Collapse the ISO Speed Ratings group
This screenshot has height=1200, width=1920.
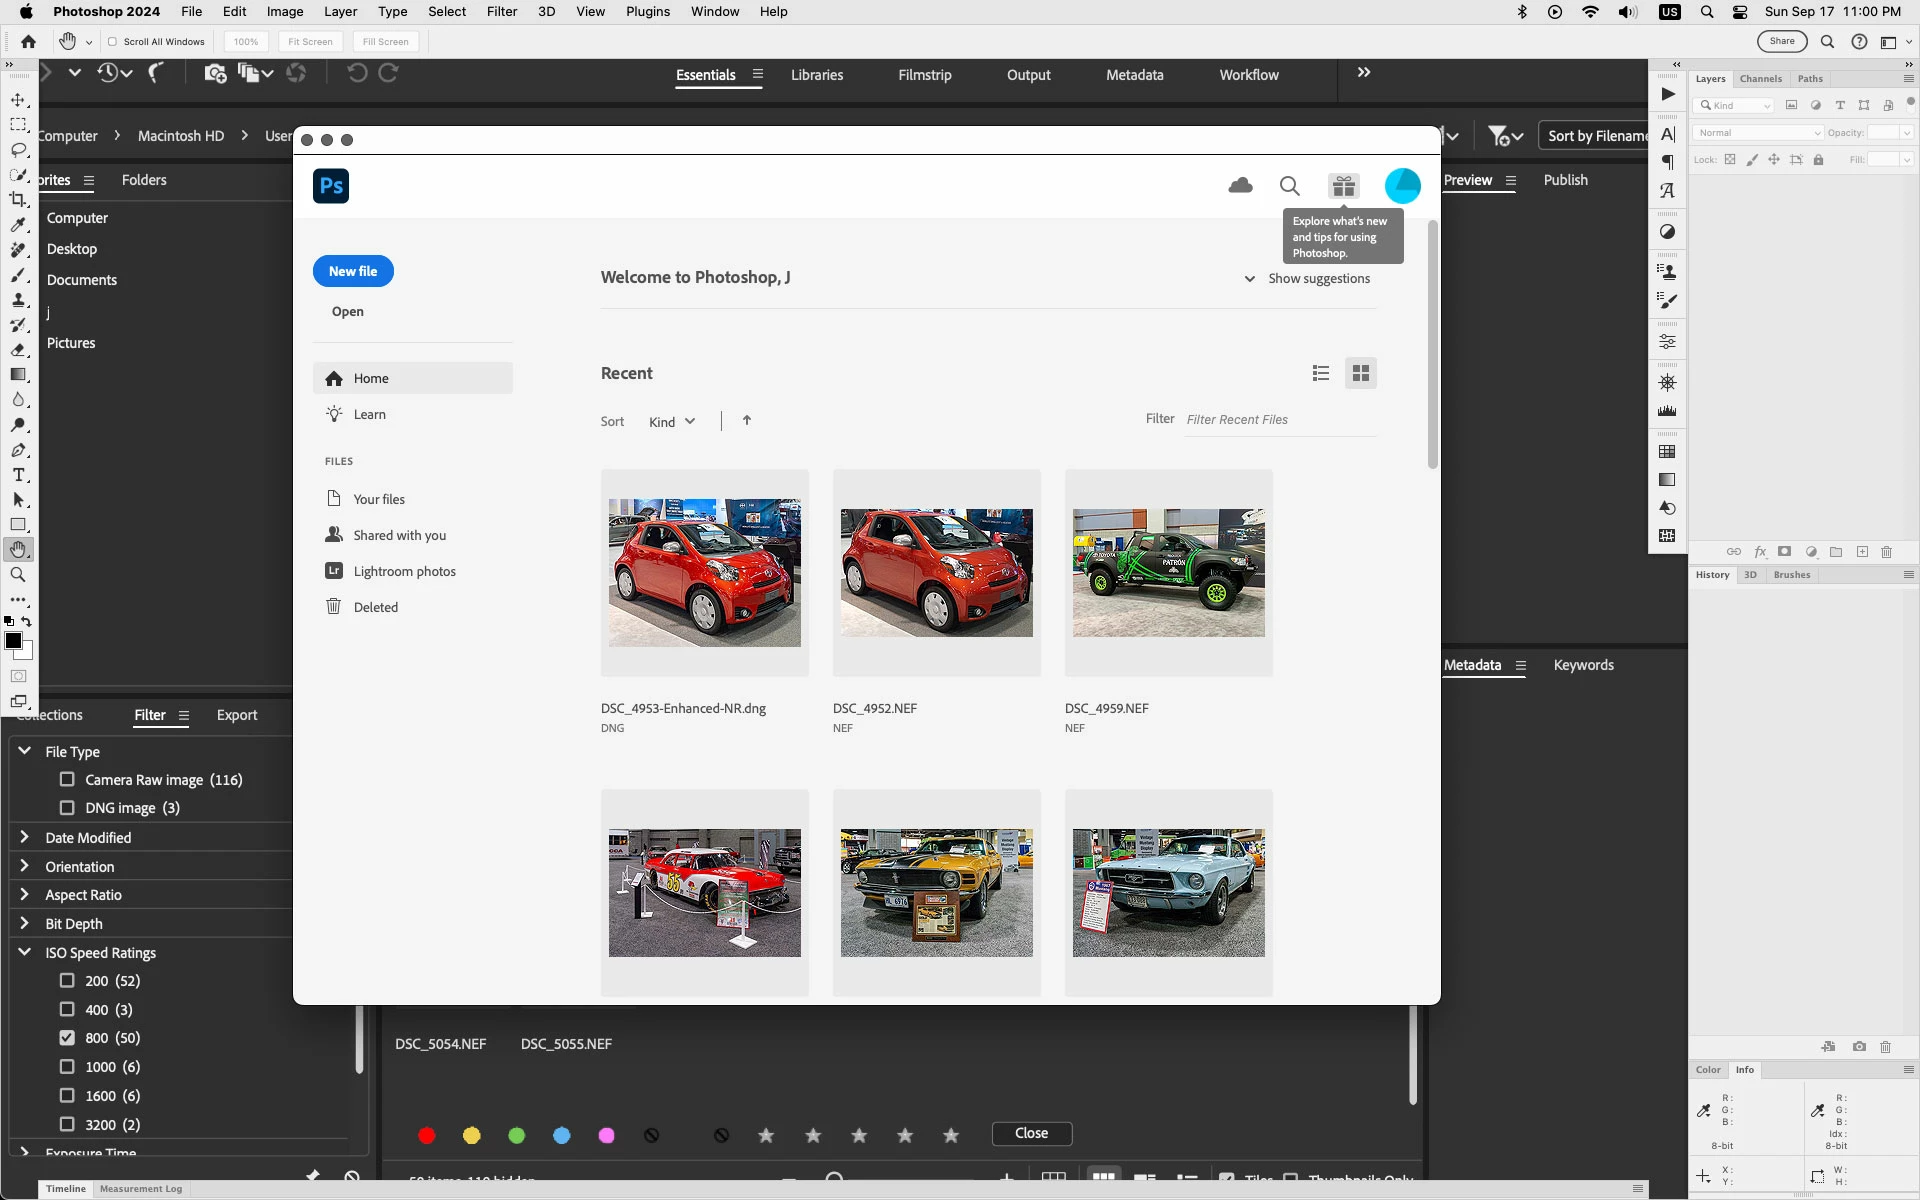click(25, 952)
